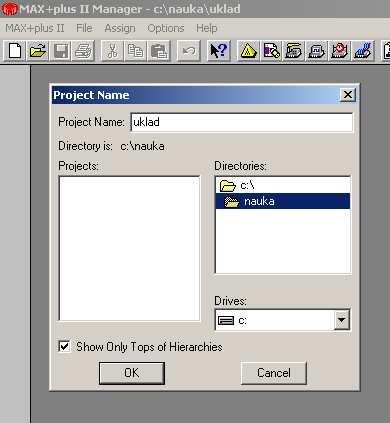Open the Assign menu
This screenshot has width=390, height=423.
coord(120,28)
